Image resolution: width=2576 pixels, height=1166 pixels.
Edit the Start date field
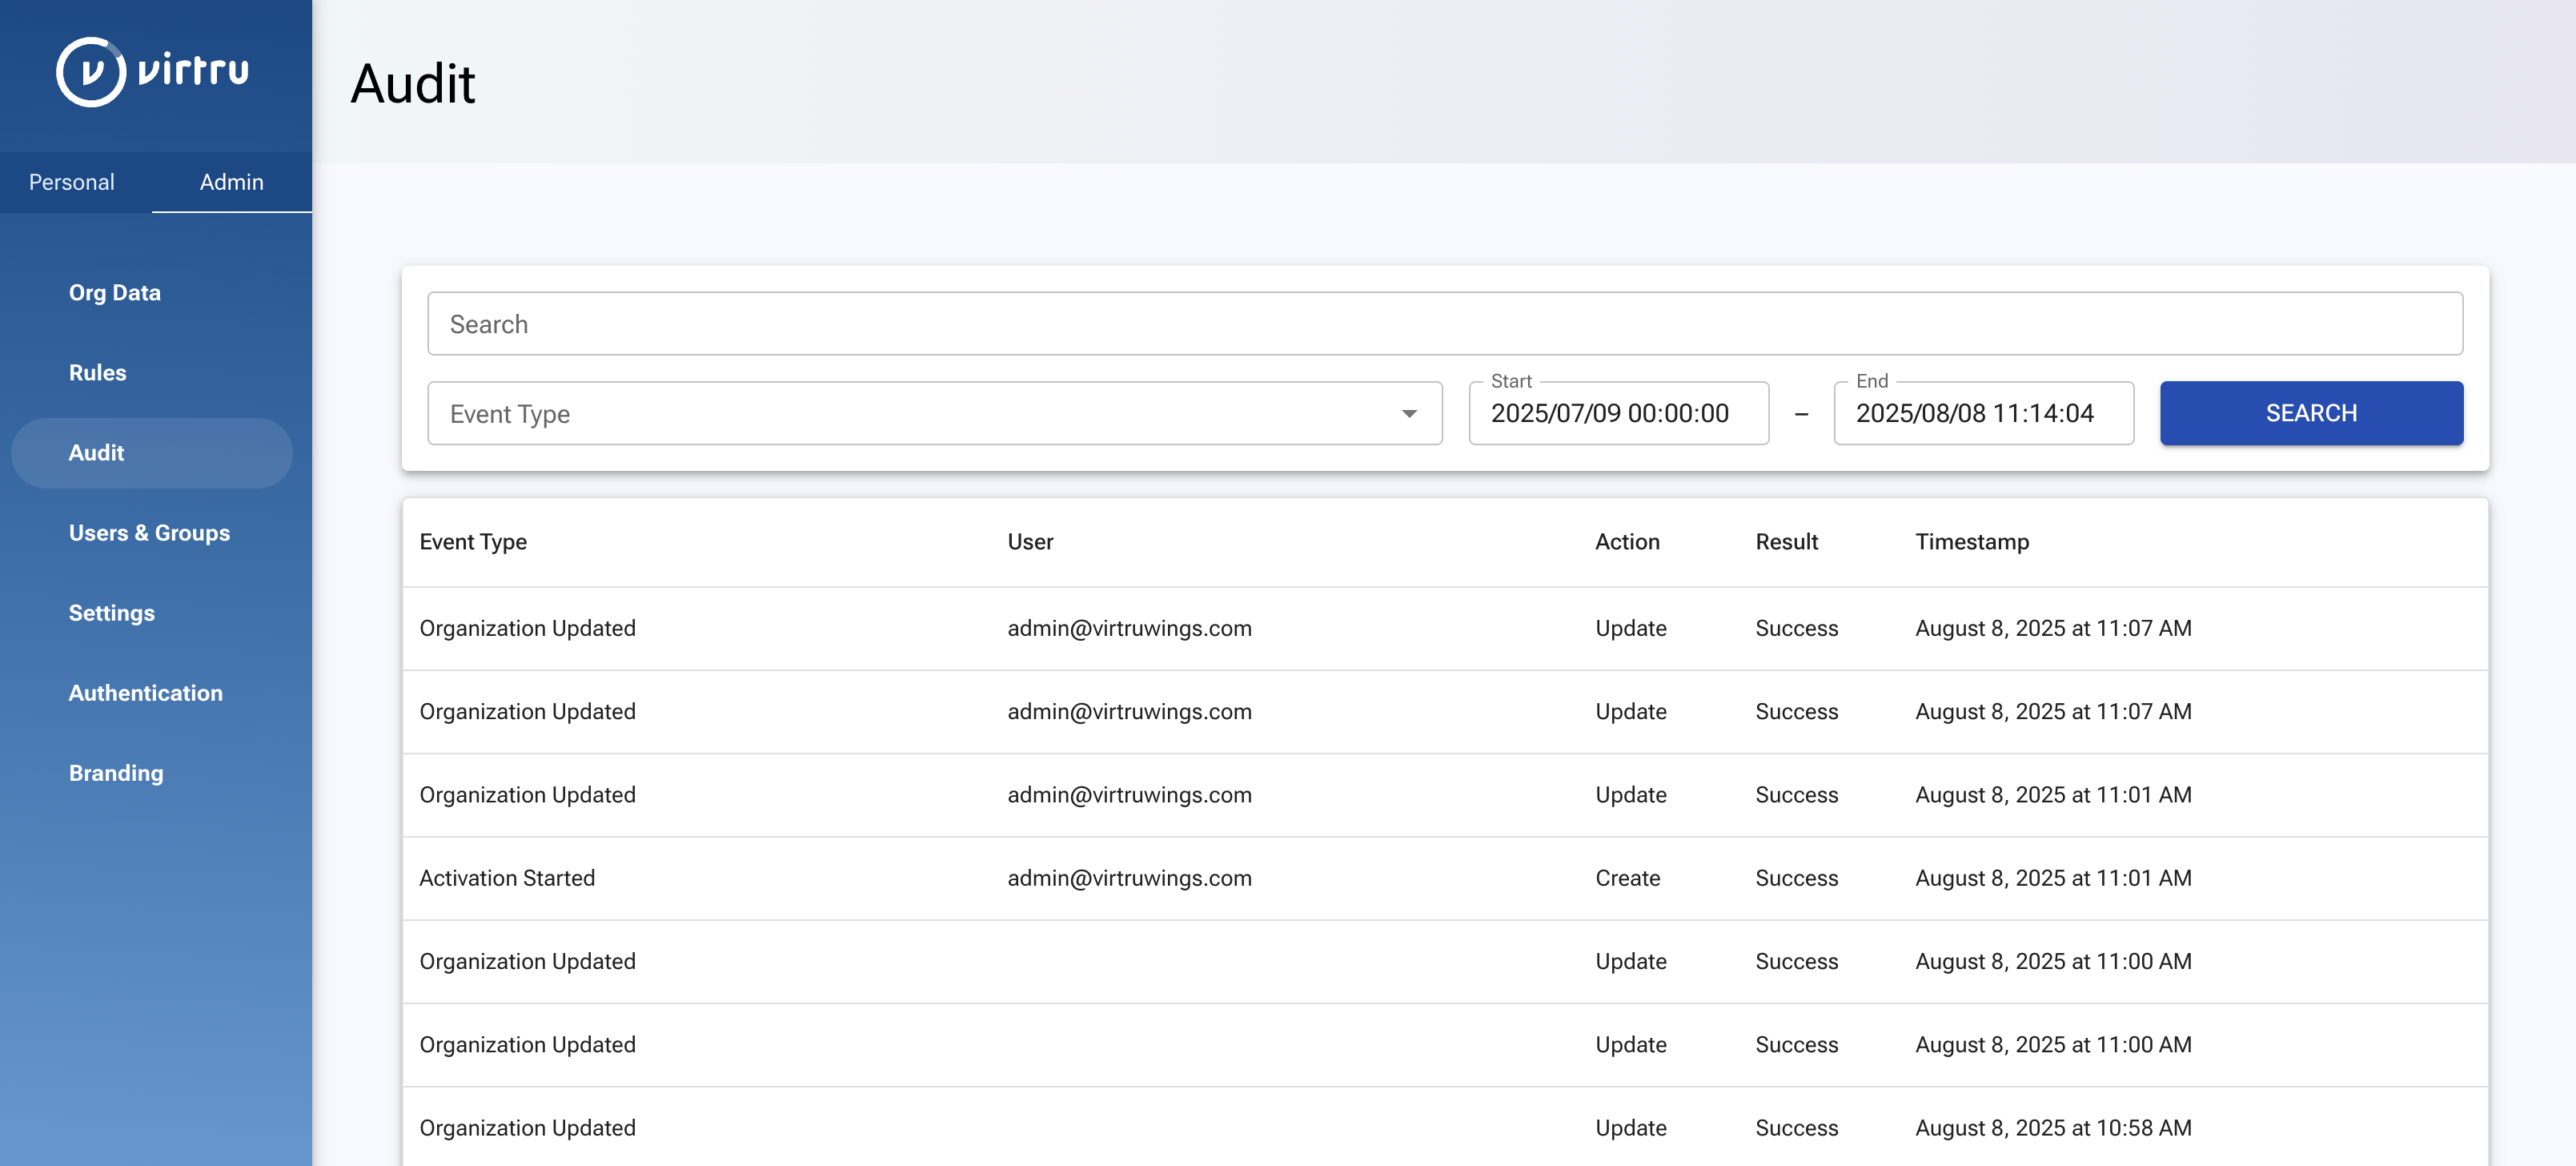[1618, 413]
